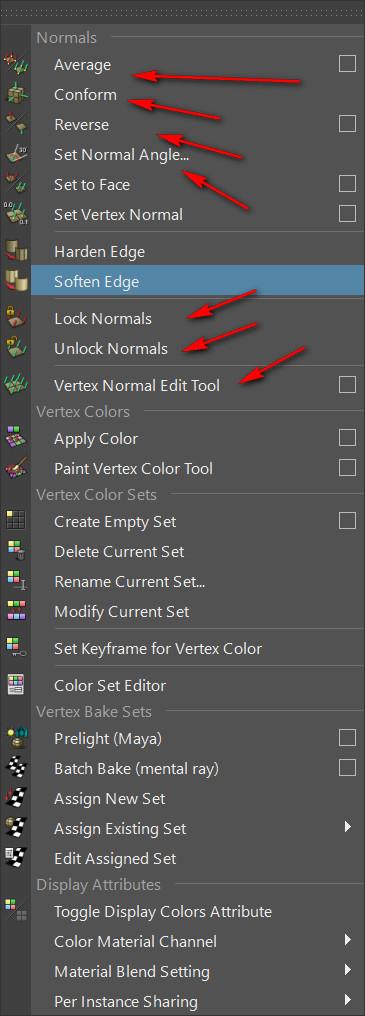
Task: Choose Toggle Display Colors Attribute
Action: 163,912
